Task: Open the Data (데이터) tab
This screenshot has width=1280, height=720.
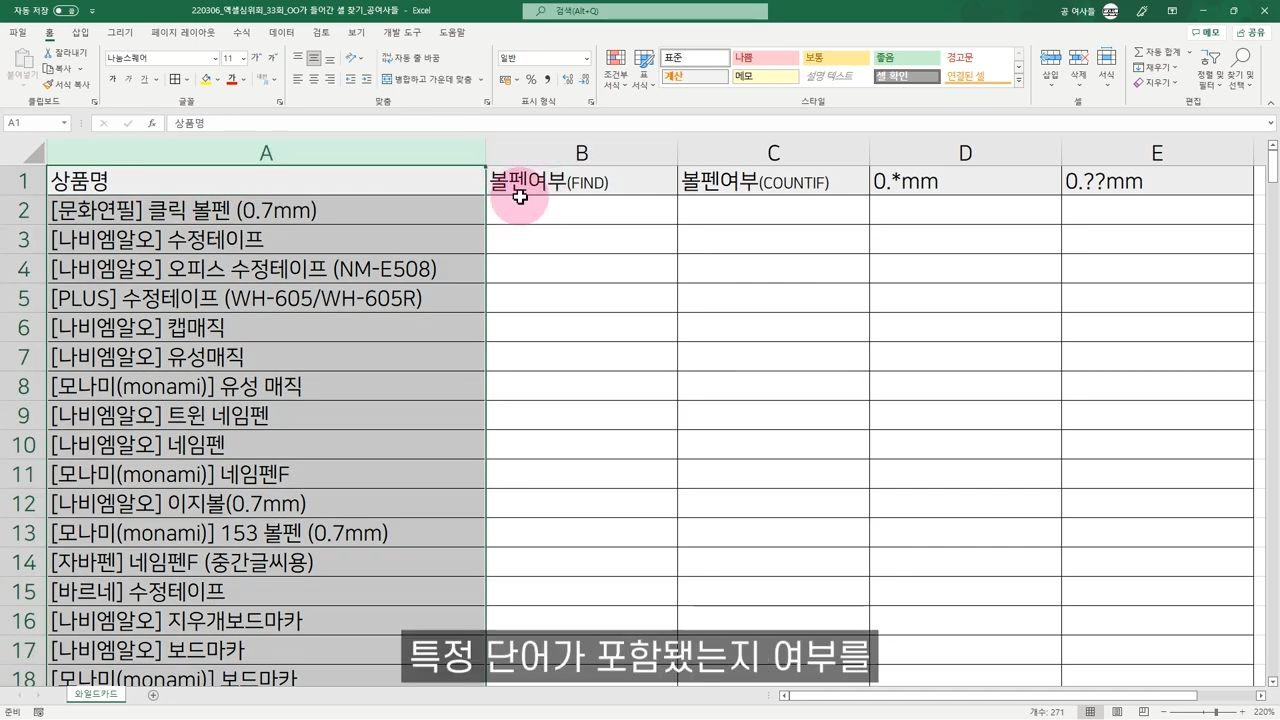Action: pos(282,32)
